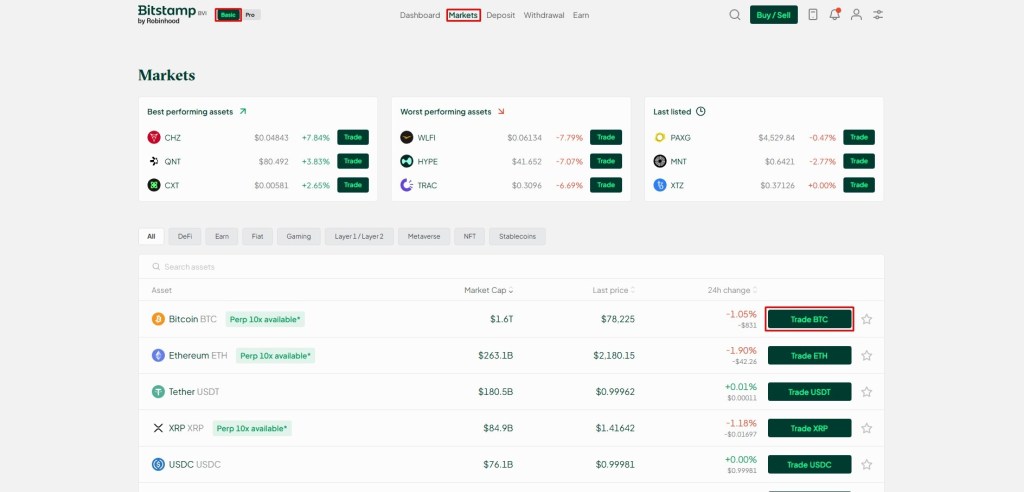The image size is (1024, 492).
Task: Click Trade button next to CHZ
Action: coord(353,137)
